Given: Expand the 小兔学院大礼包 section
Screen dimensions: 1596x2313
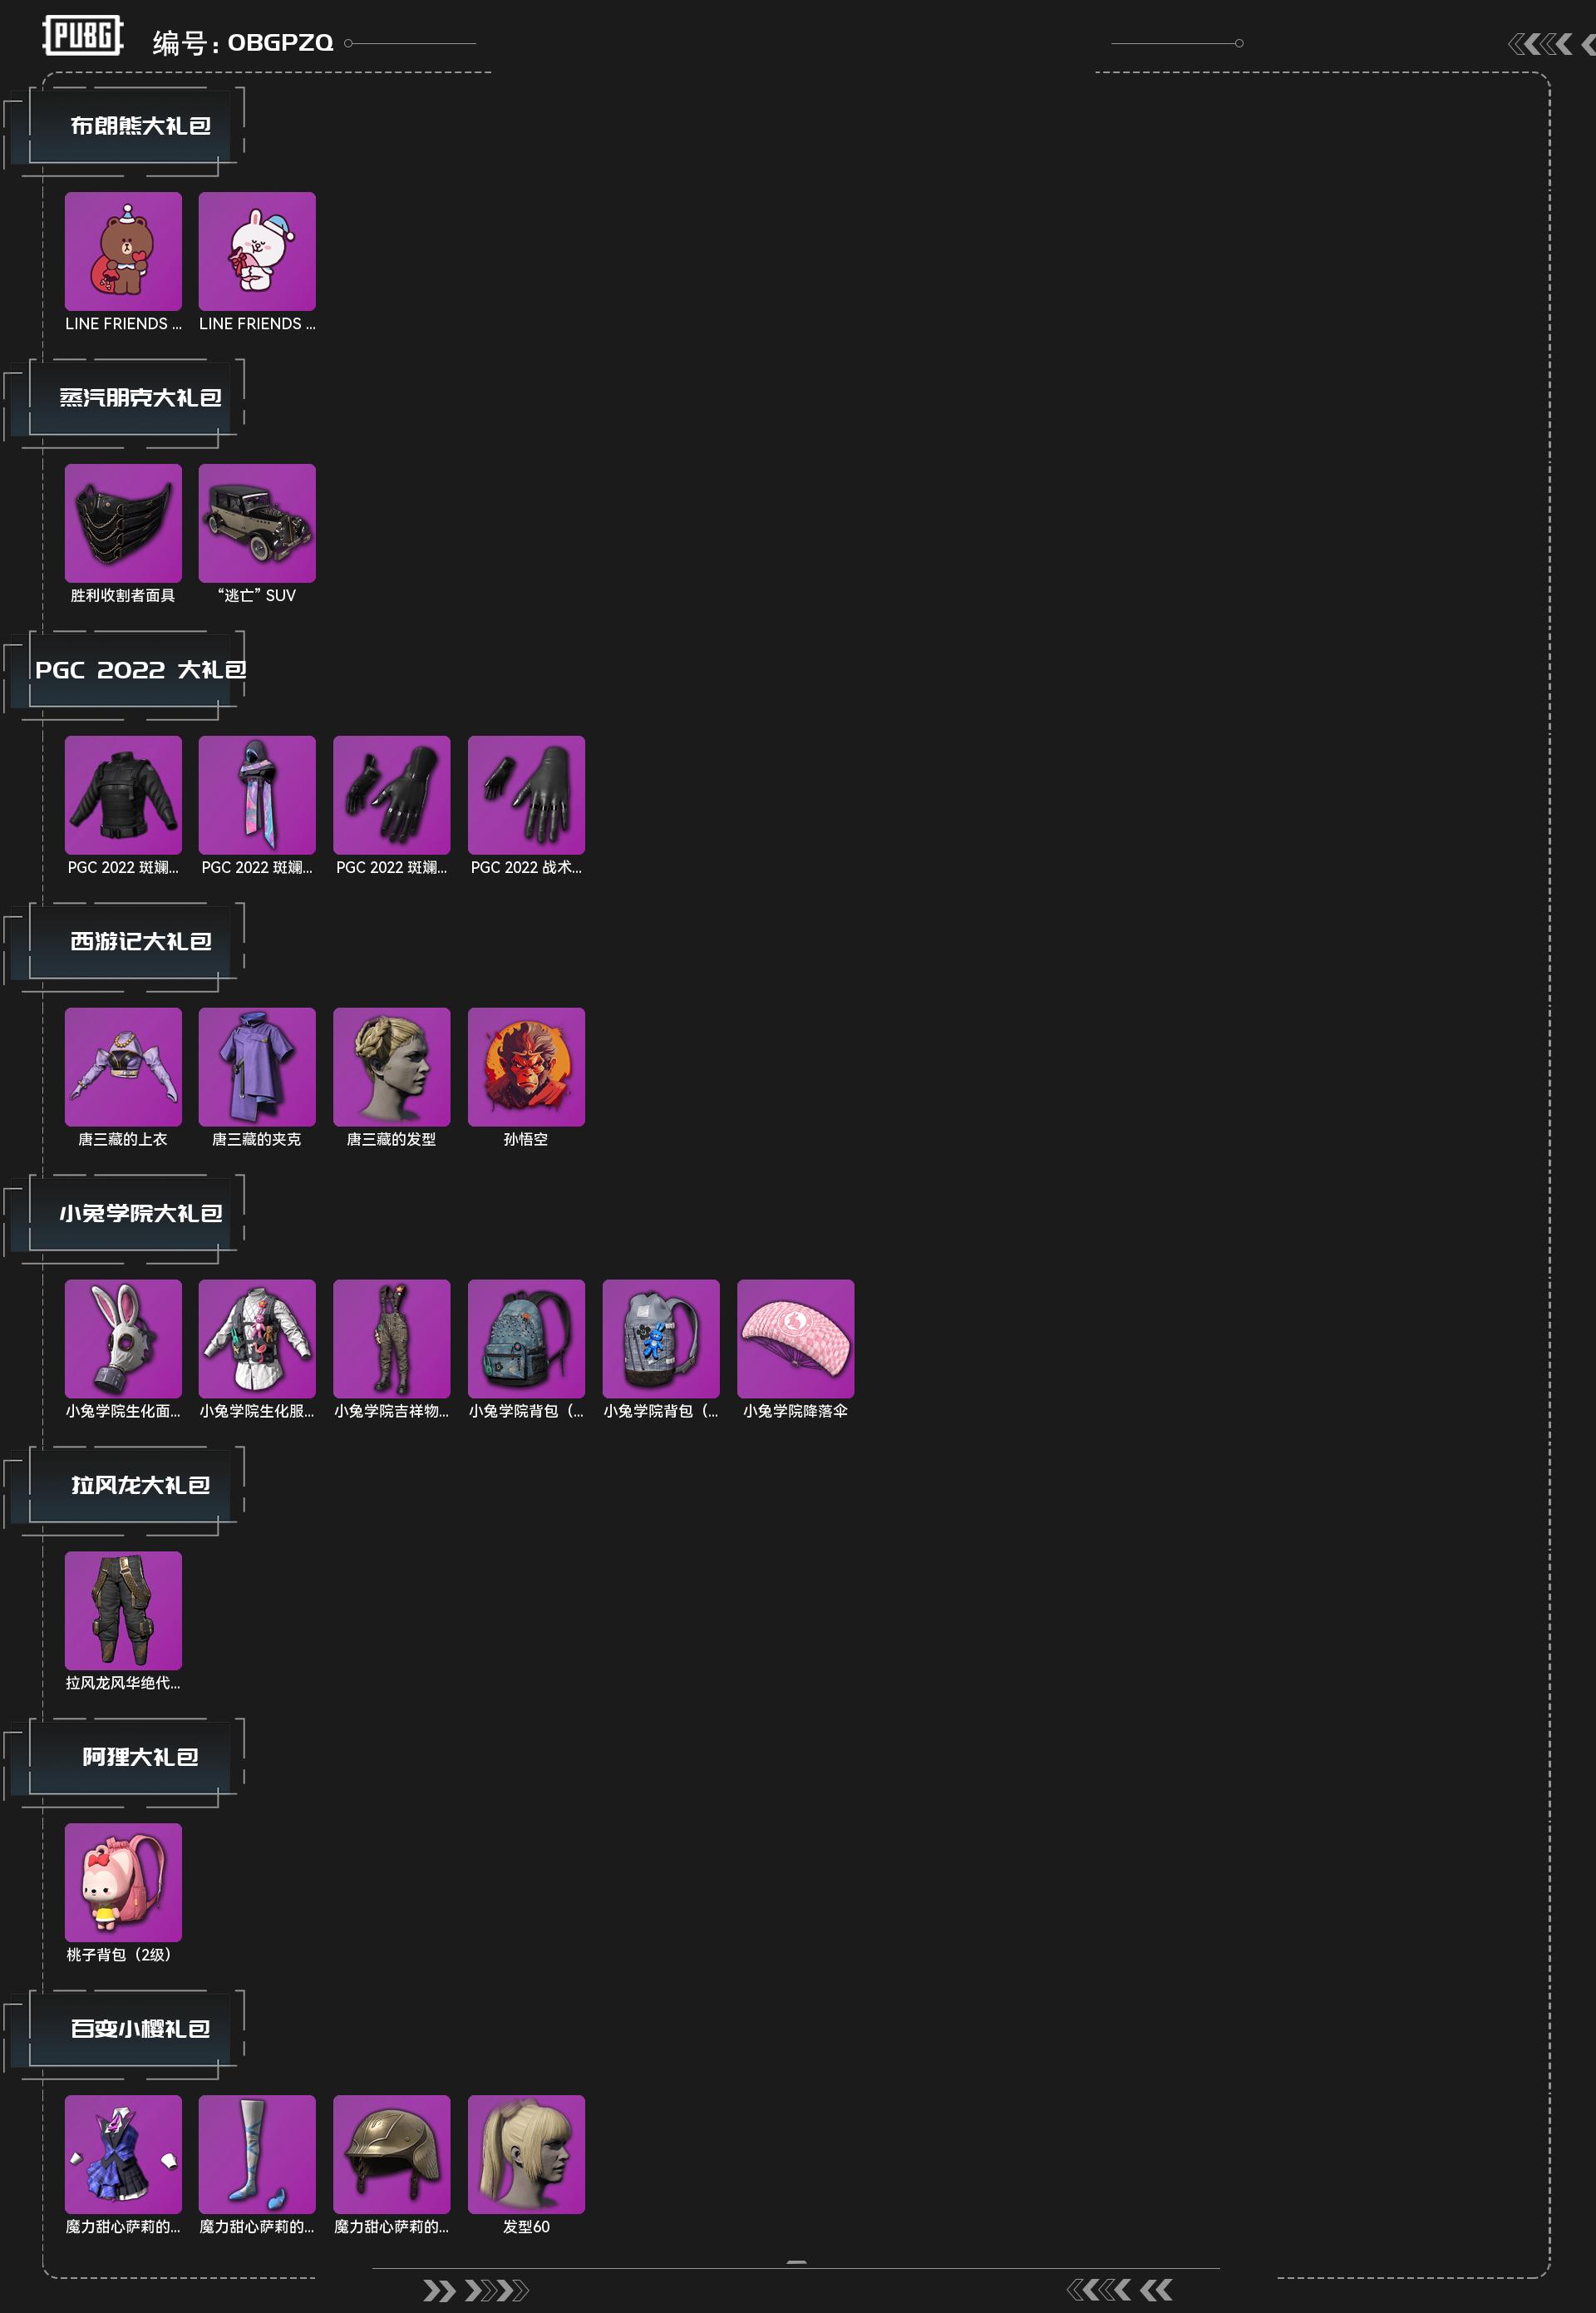Looking at the screenshot, I should pos(140,1214).
